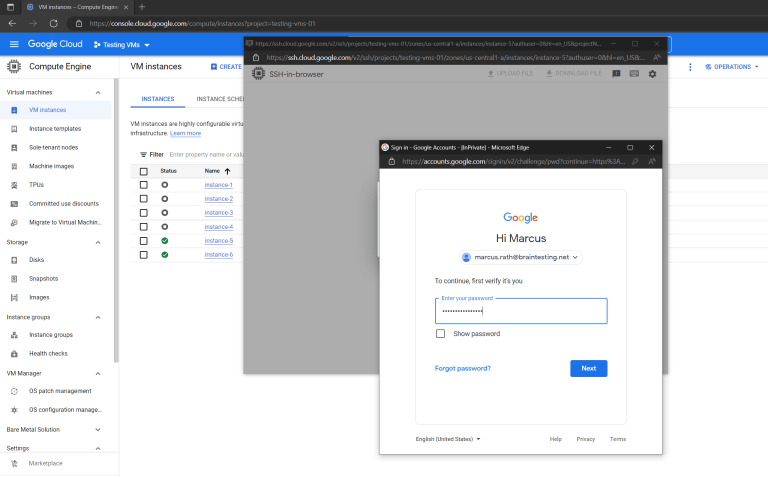Select the checkbox for instance-4
Image resolution: width=768 pixels, height=477 pixels.
144,227
